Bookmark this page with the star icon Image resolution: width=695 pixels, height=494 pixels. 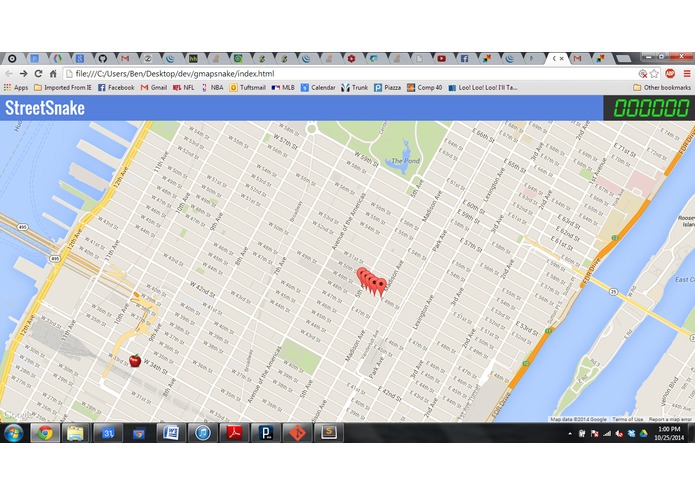pyautogui.click(x=654, y=74)
